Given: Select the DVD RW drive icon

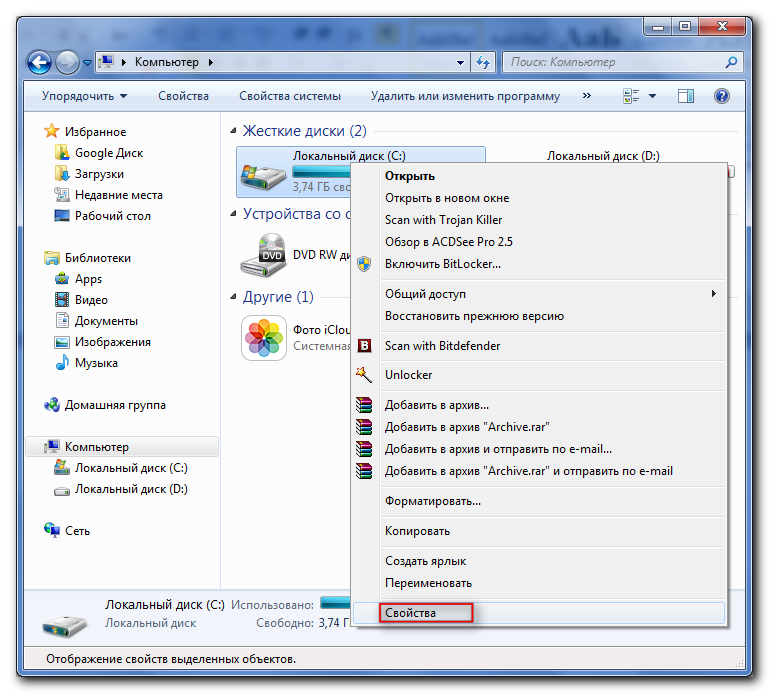Looking at the screenshot, I should coord(263,255).
